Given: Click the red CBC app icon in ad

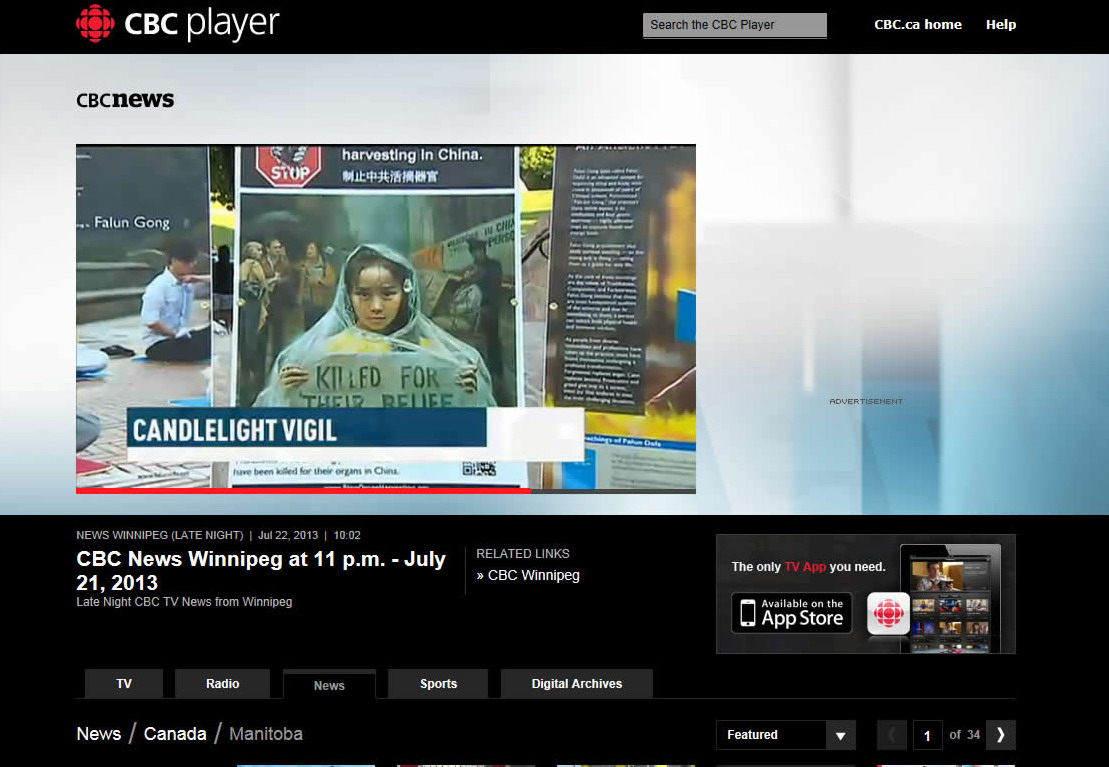Looking at the screenshot, I should click(x=888, y=613).
